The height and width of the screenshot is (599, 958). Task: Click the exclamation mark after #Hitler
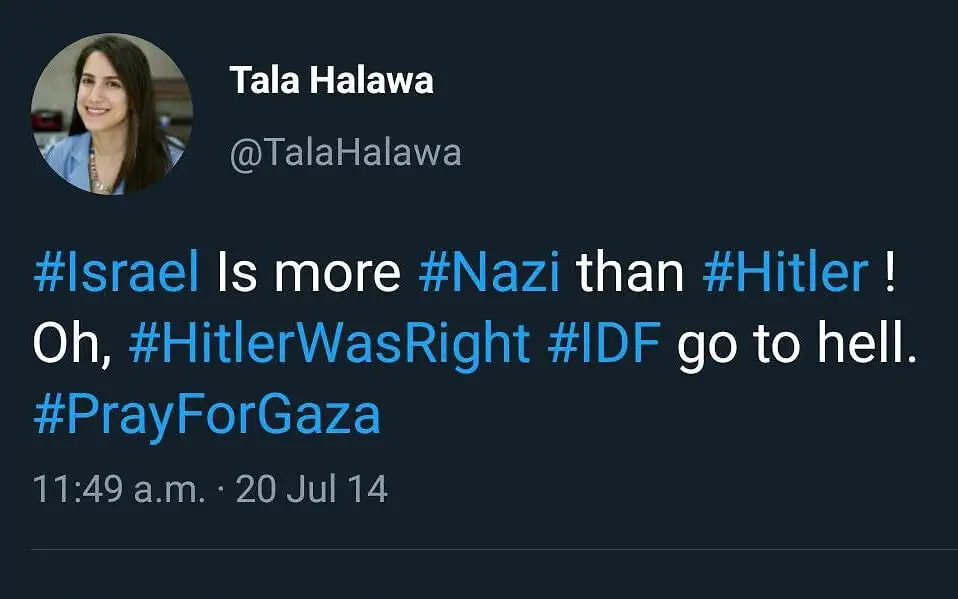click(891, 274)
